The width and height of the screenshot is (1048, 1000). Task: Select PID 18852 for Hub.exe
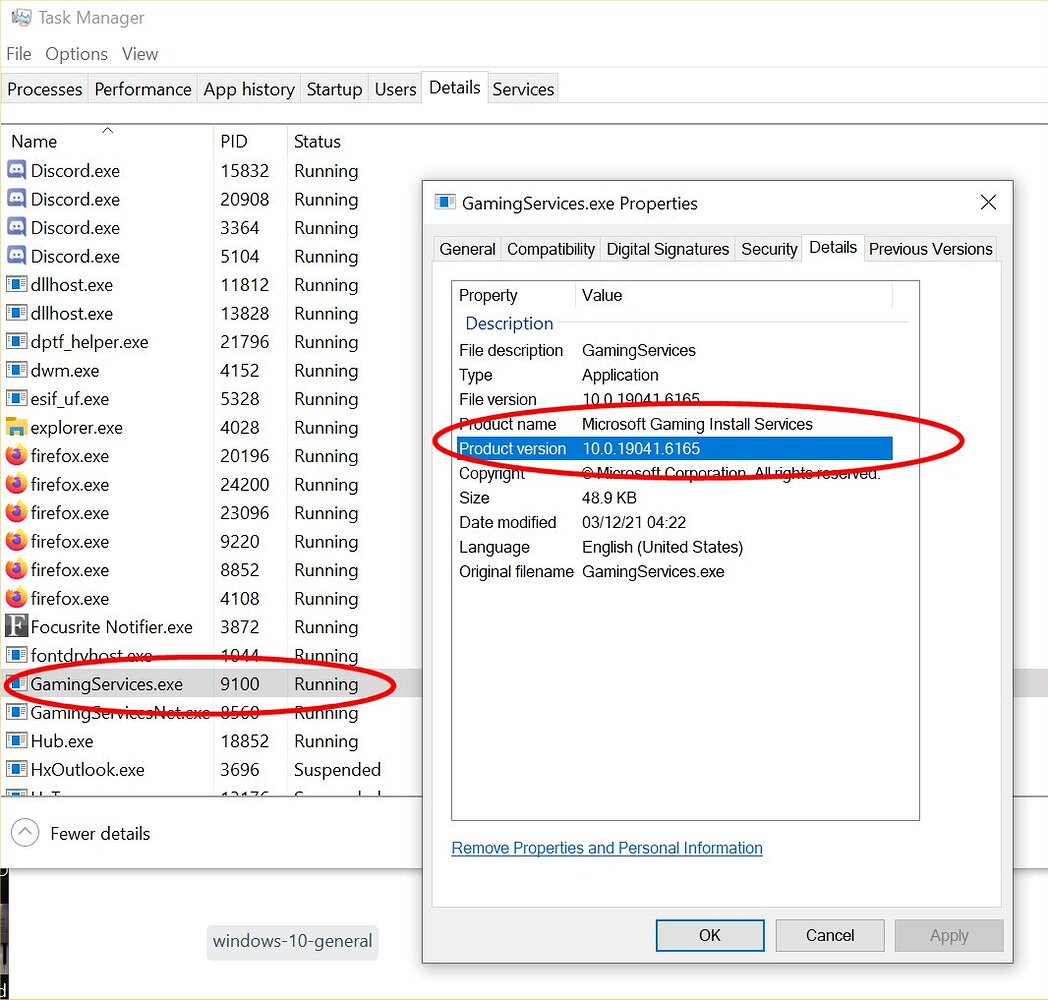click(244, 741)
